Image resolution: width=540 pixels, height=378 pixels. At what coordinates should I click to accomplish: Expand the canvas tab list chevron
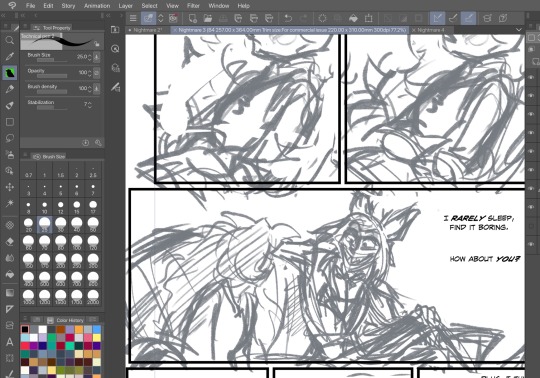pos(519,30)
